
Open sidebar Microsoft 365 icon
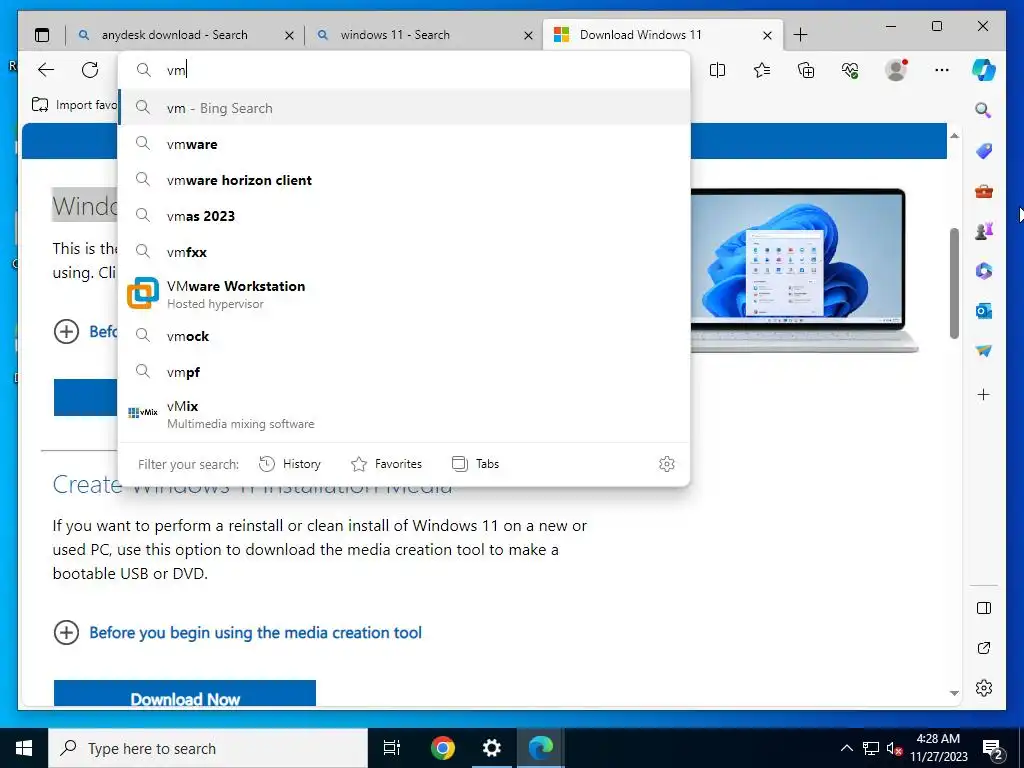pos(984,270)
